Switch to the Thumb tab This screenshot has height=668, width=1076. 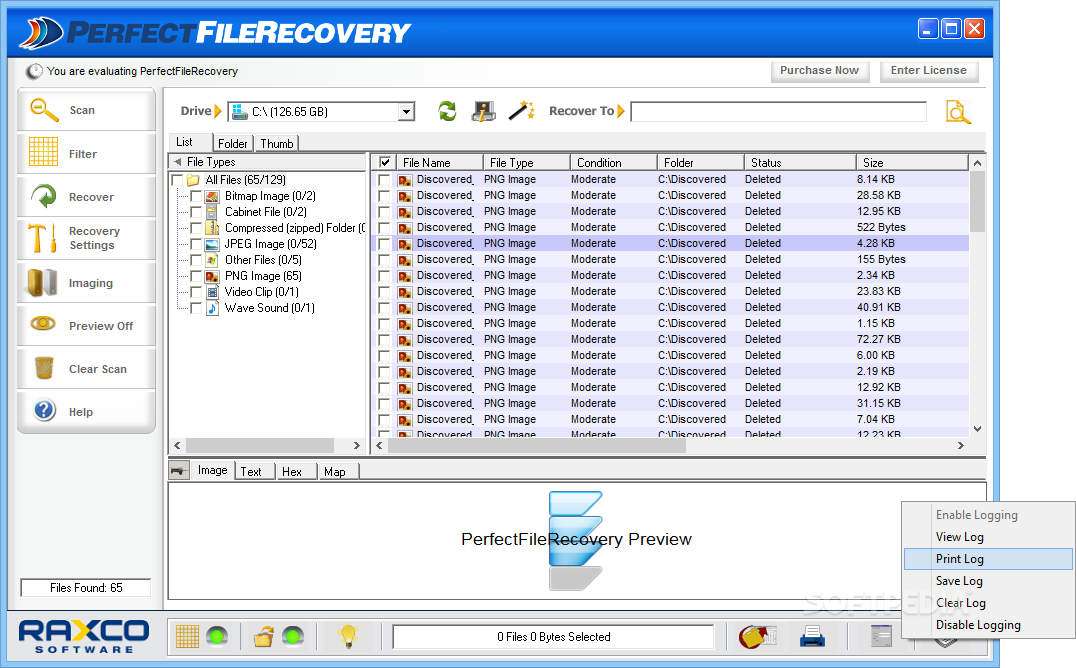[277, 143]
